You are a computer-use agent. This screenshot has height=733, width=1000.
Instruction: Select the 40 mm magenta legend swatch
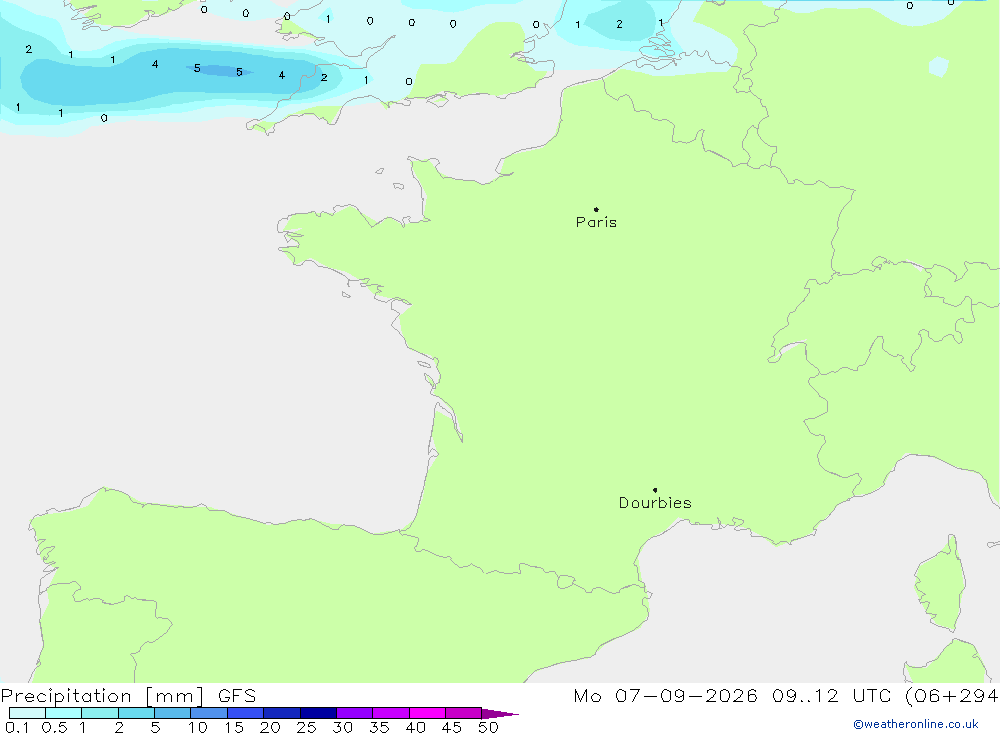point(427,713)
